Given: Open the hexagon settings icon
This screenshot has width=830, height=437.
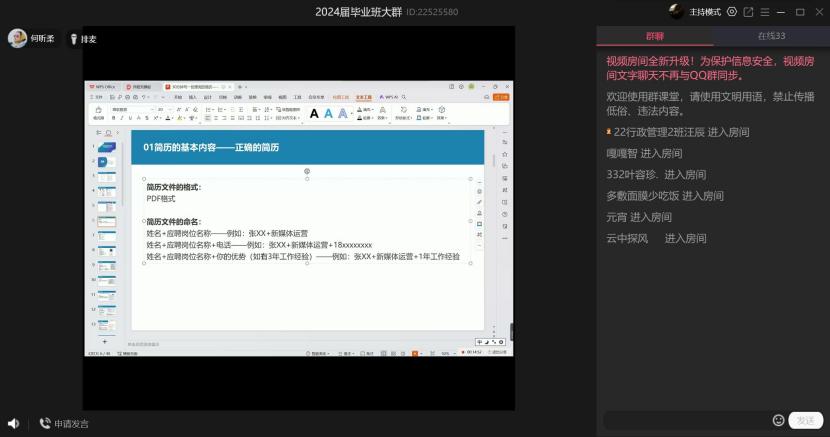Looking at the screenshot, I should pos(732,12).
